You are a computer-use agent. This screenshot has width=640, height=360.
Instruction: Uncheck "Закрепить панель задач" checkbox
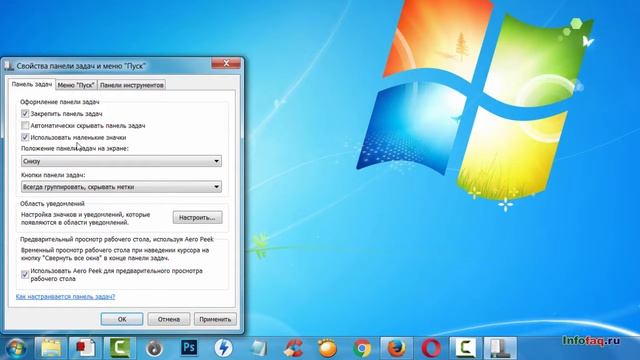click(x=25, y=113)
